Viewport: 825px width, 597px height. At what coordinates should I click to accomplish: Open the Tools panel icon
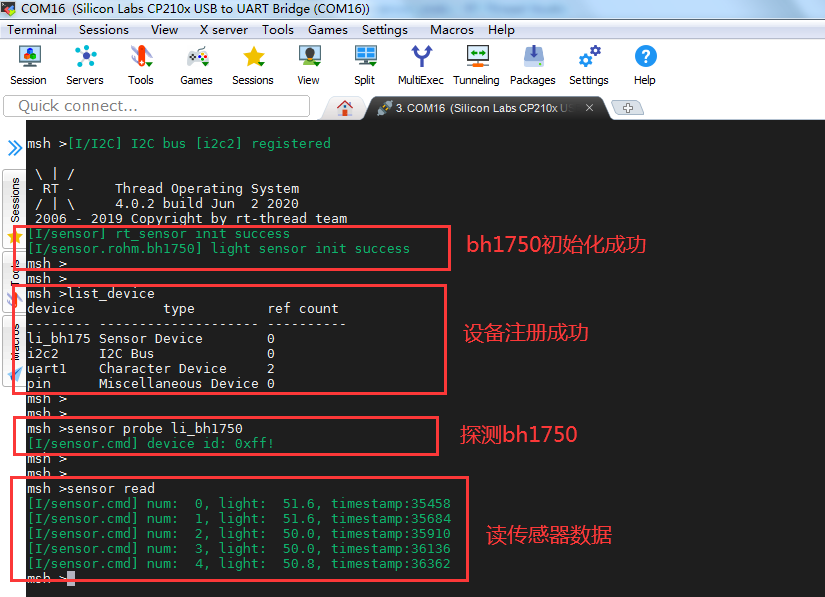coord(140,65)
